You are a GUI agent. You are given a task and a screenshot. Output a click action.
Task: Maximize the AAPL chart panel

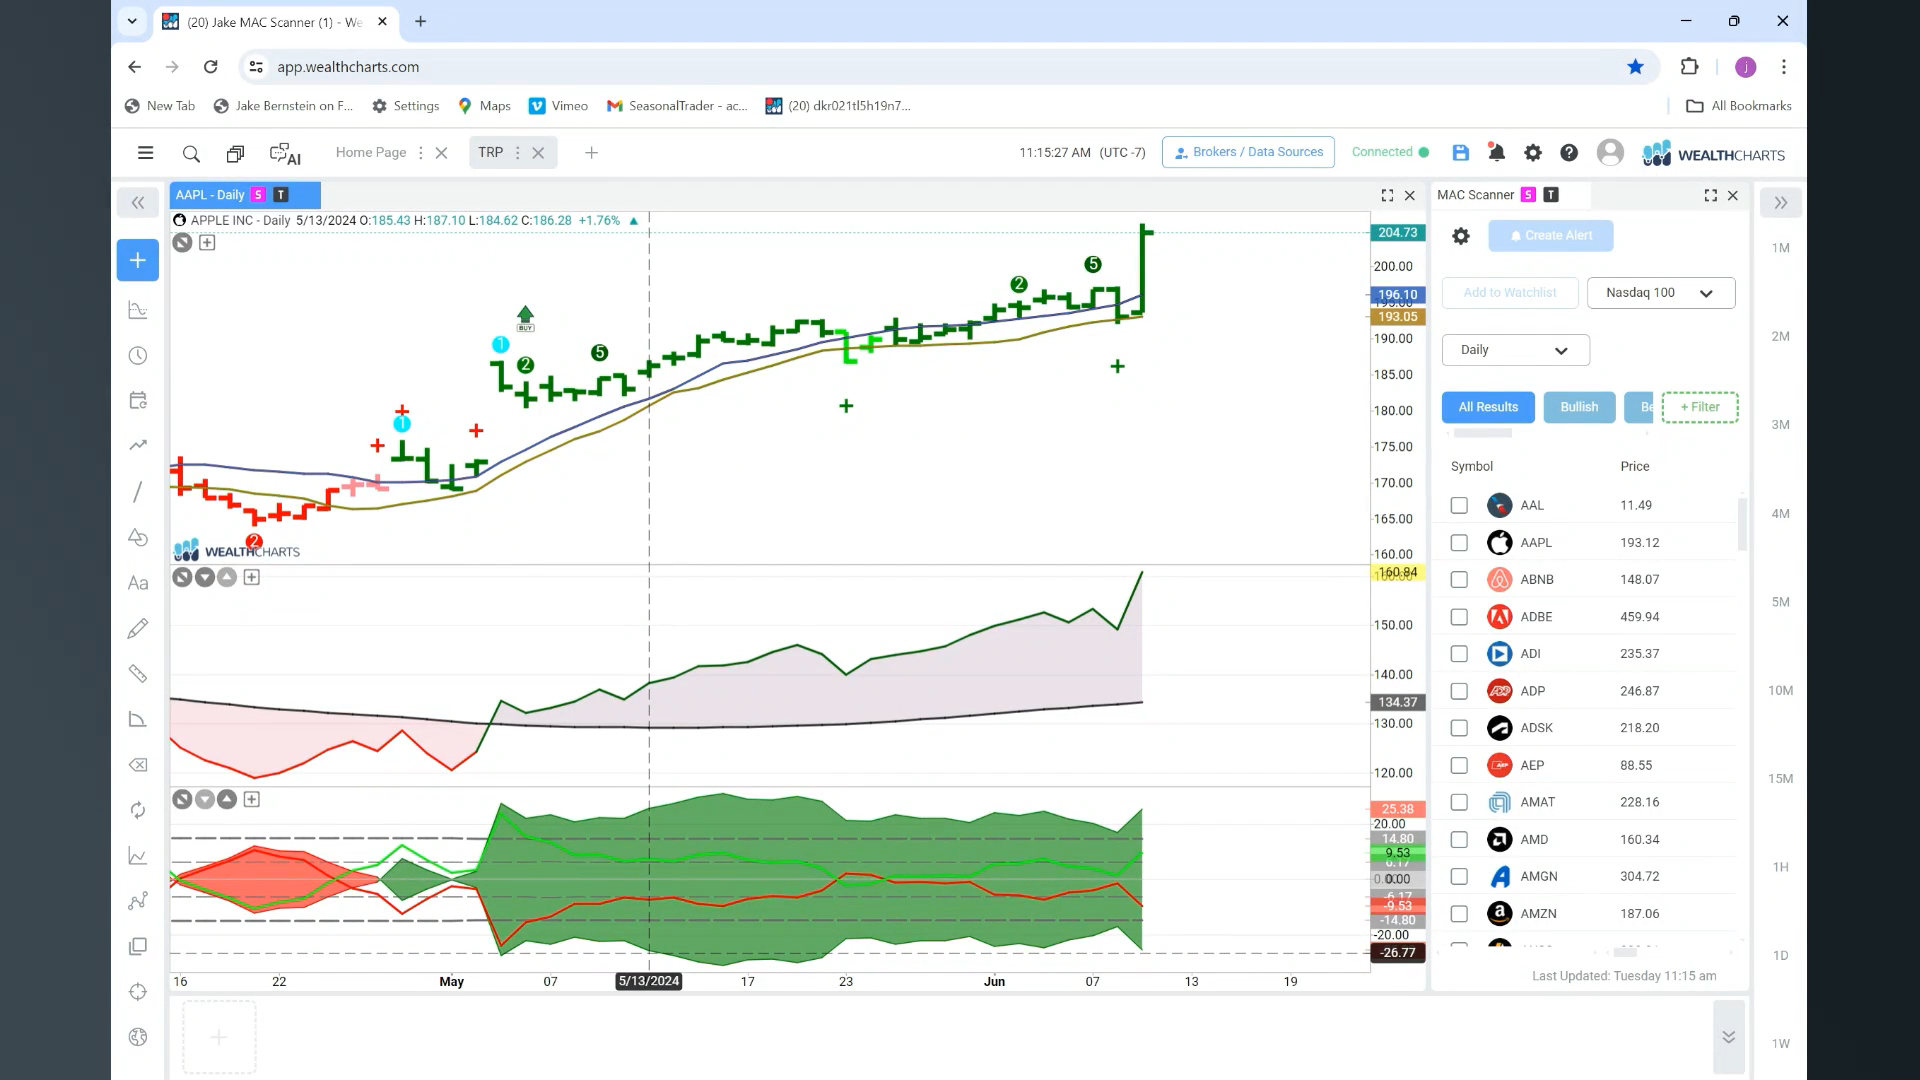[x=1387, y=195]
